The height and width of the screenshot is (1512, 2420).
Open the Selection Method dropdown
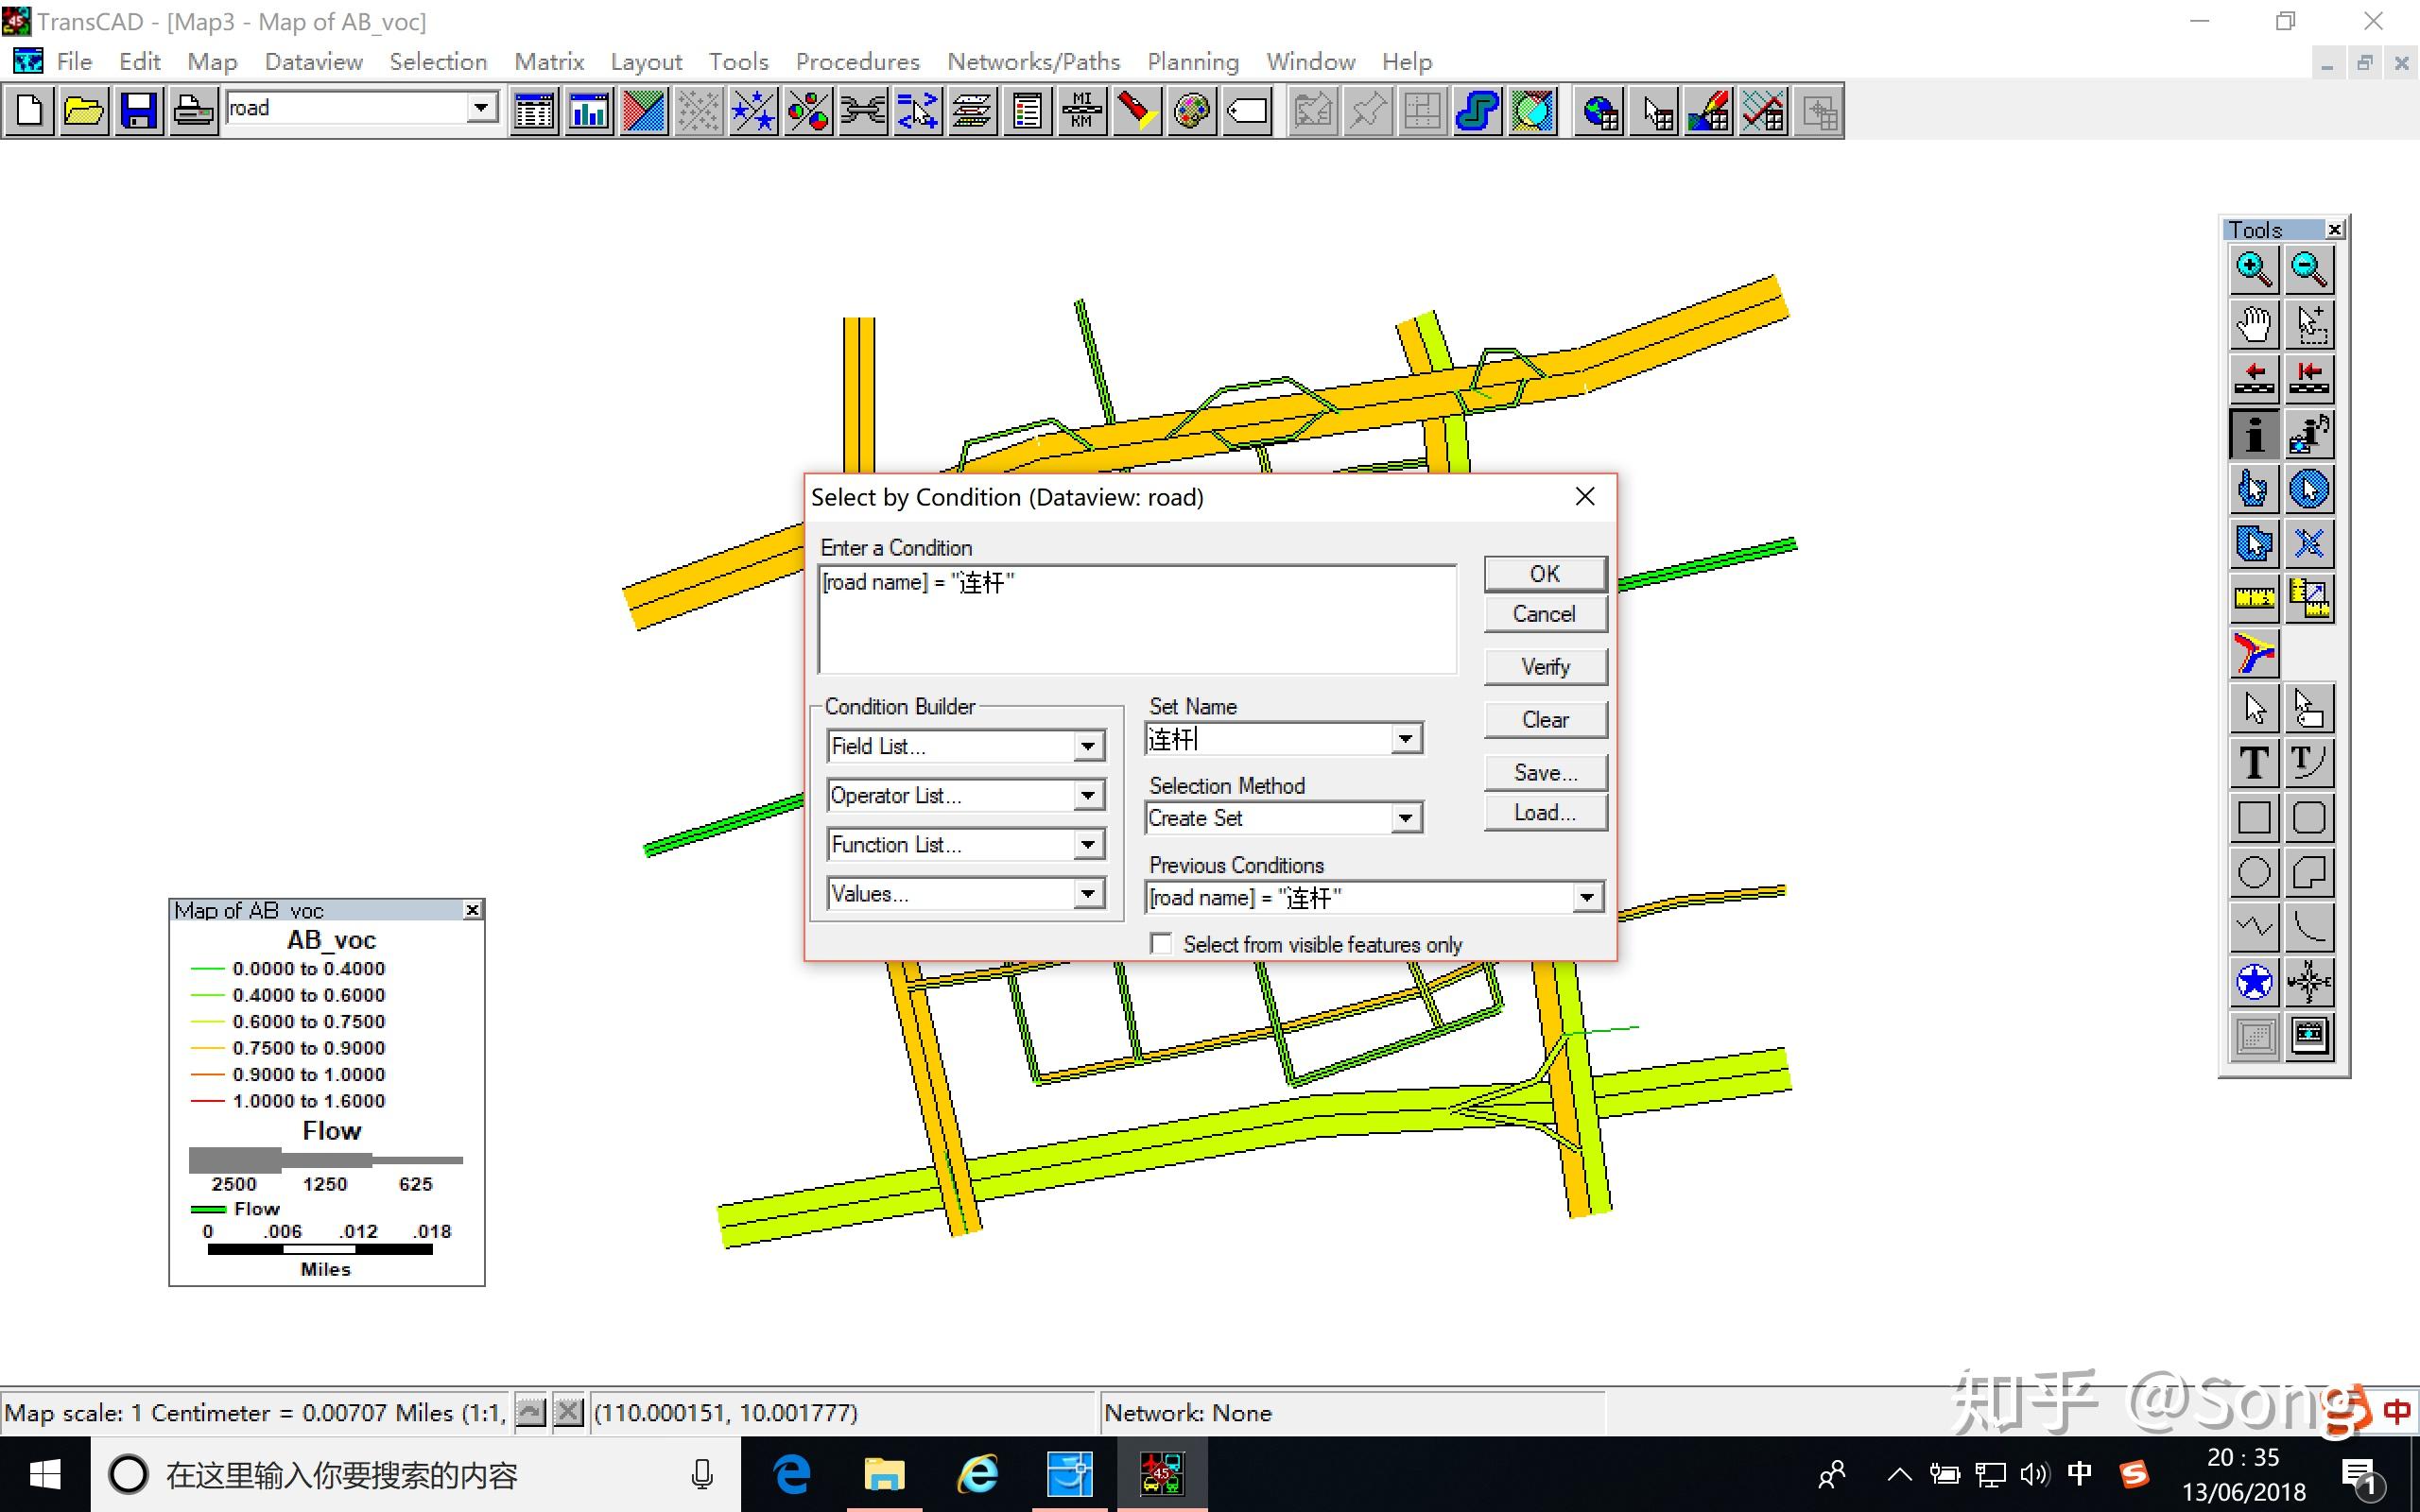(1405, 818)
